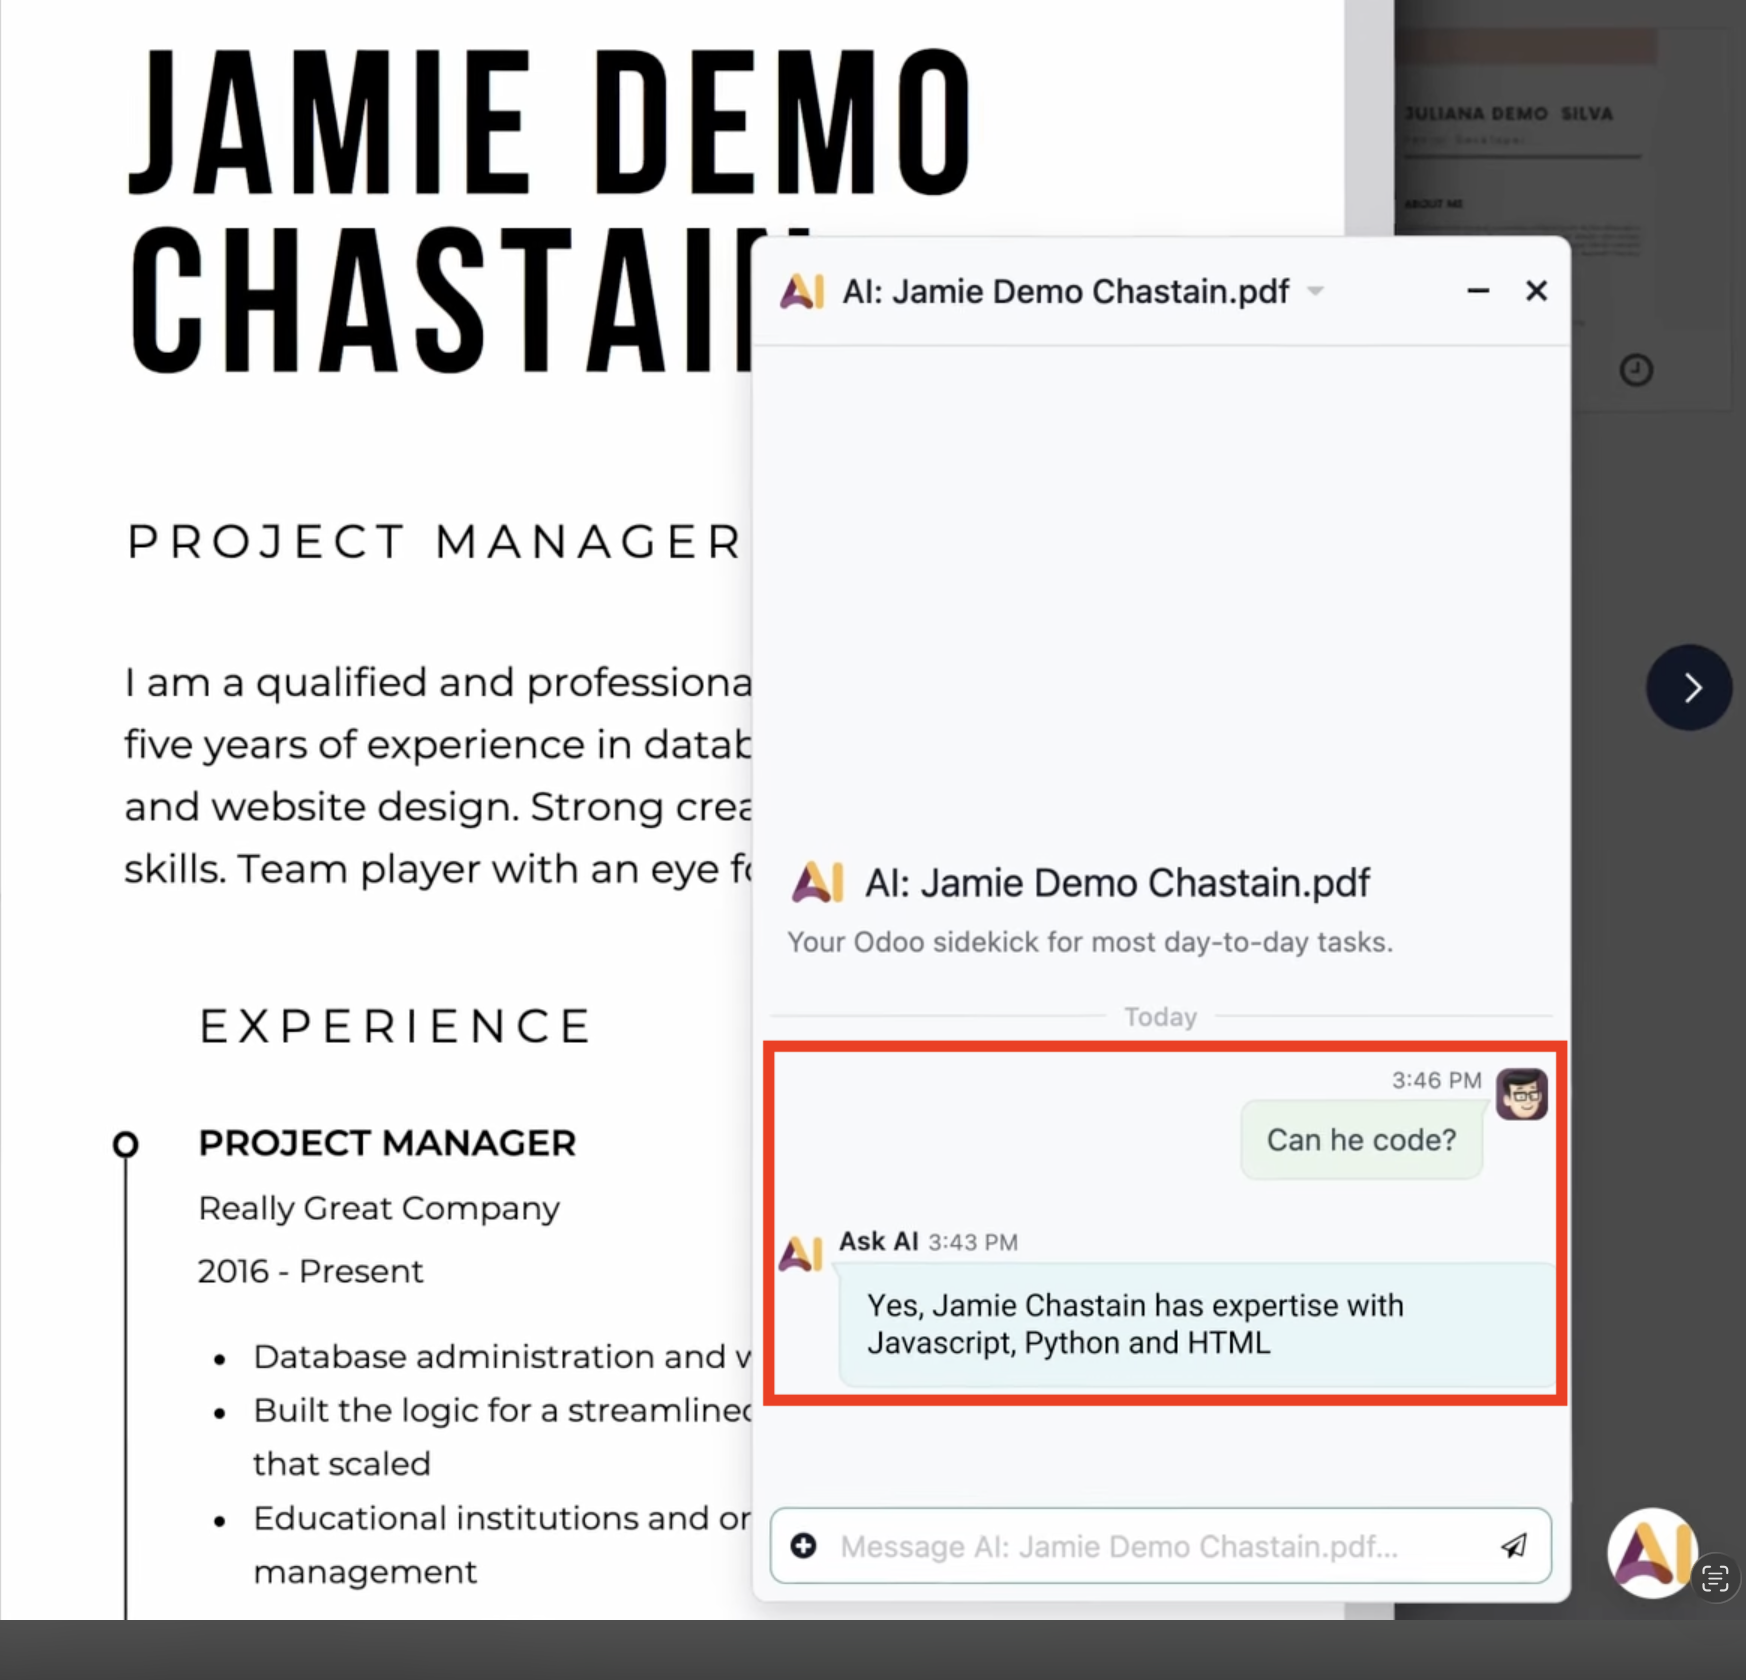Click the user avatar beside 3:46 PM

tap(1521, 1094)
